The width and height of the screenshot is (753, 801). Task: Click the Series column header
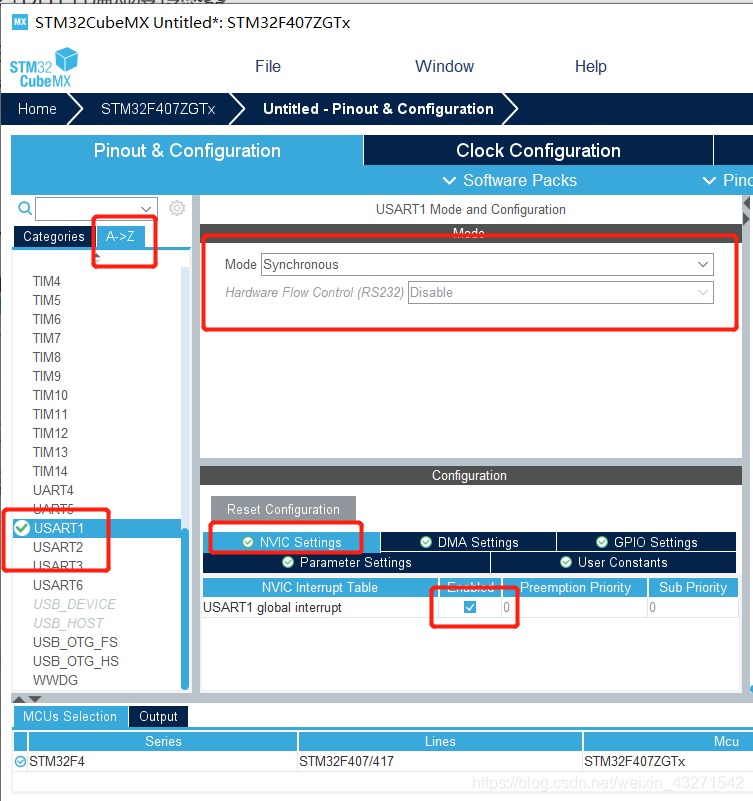point(163,741)
